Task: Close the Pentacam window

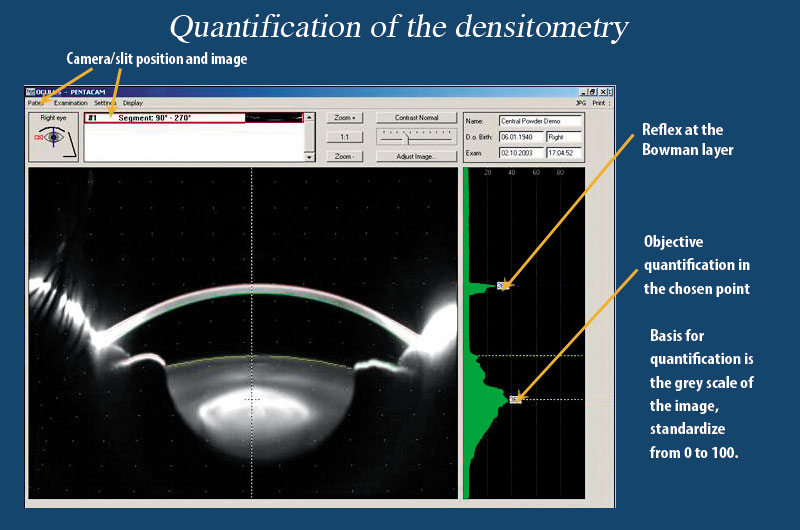Action: (603, 92)
